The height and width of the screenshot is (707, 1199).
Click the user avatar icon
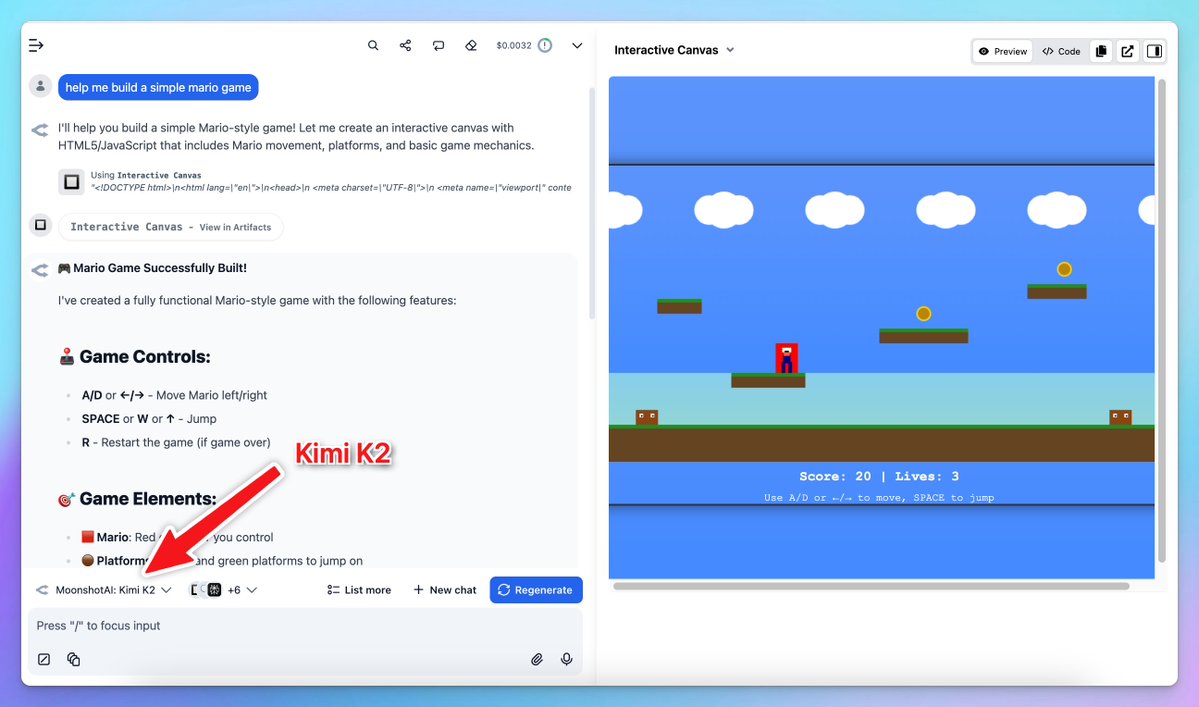(x=41, y=86)
